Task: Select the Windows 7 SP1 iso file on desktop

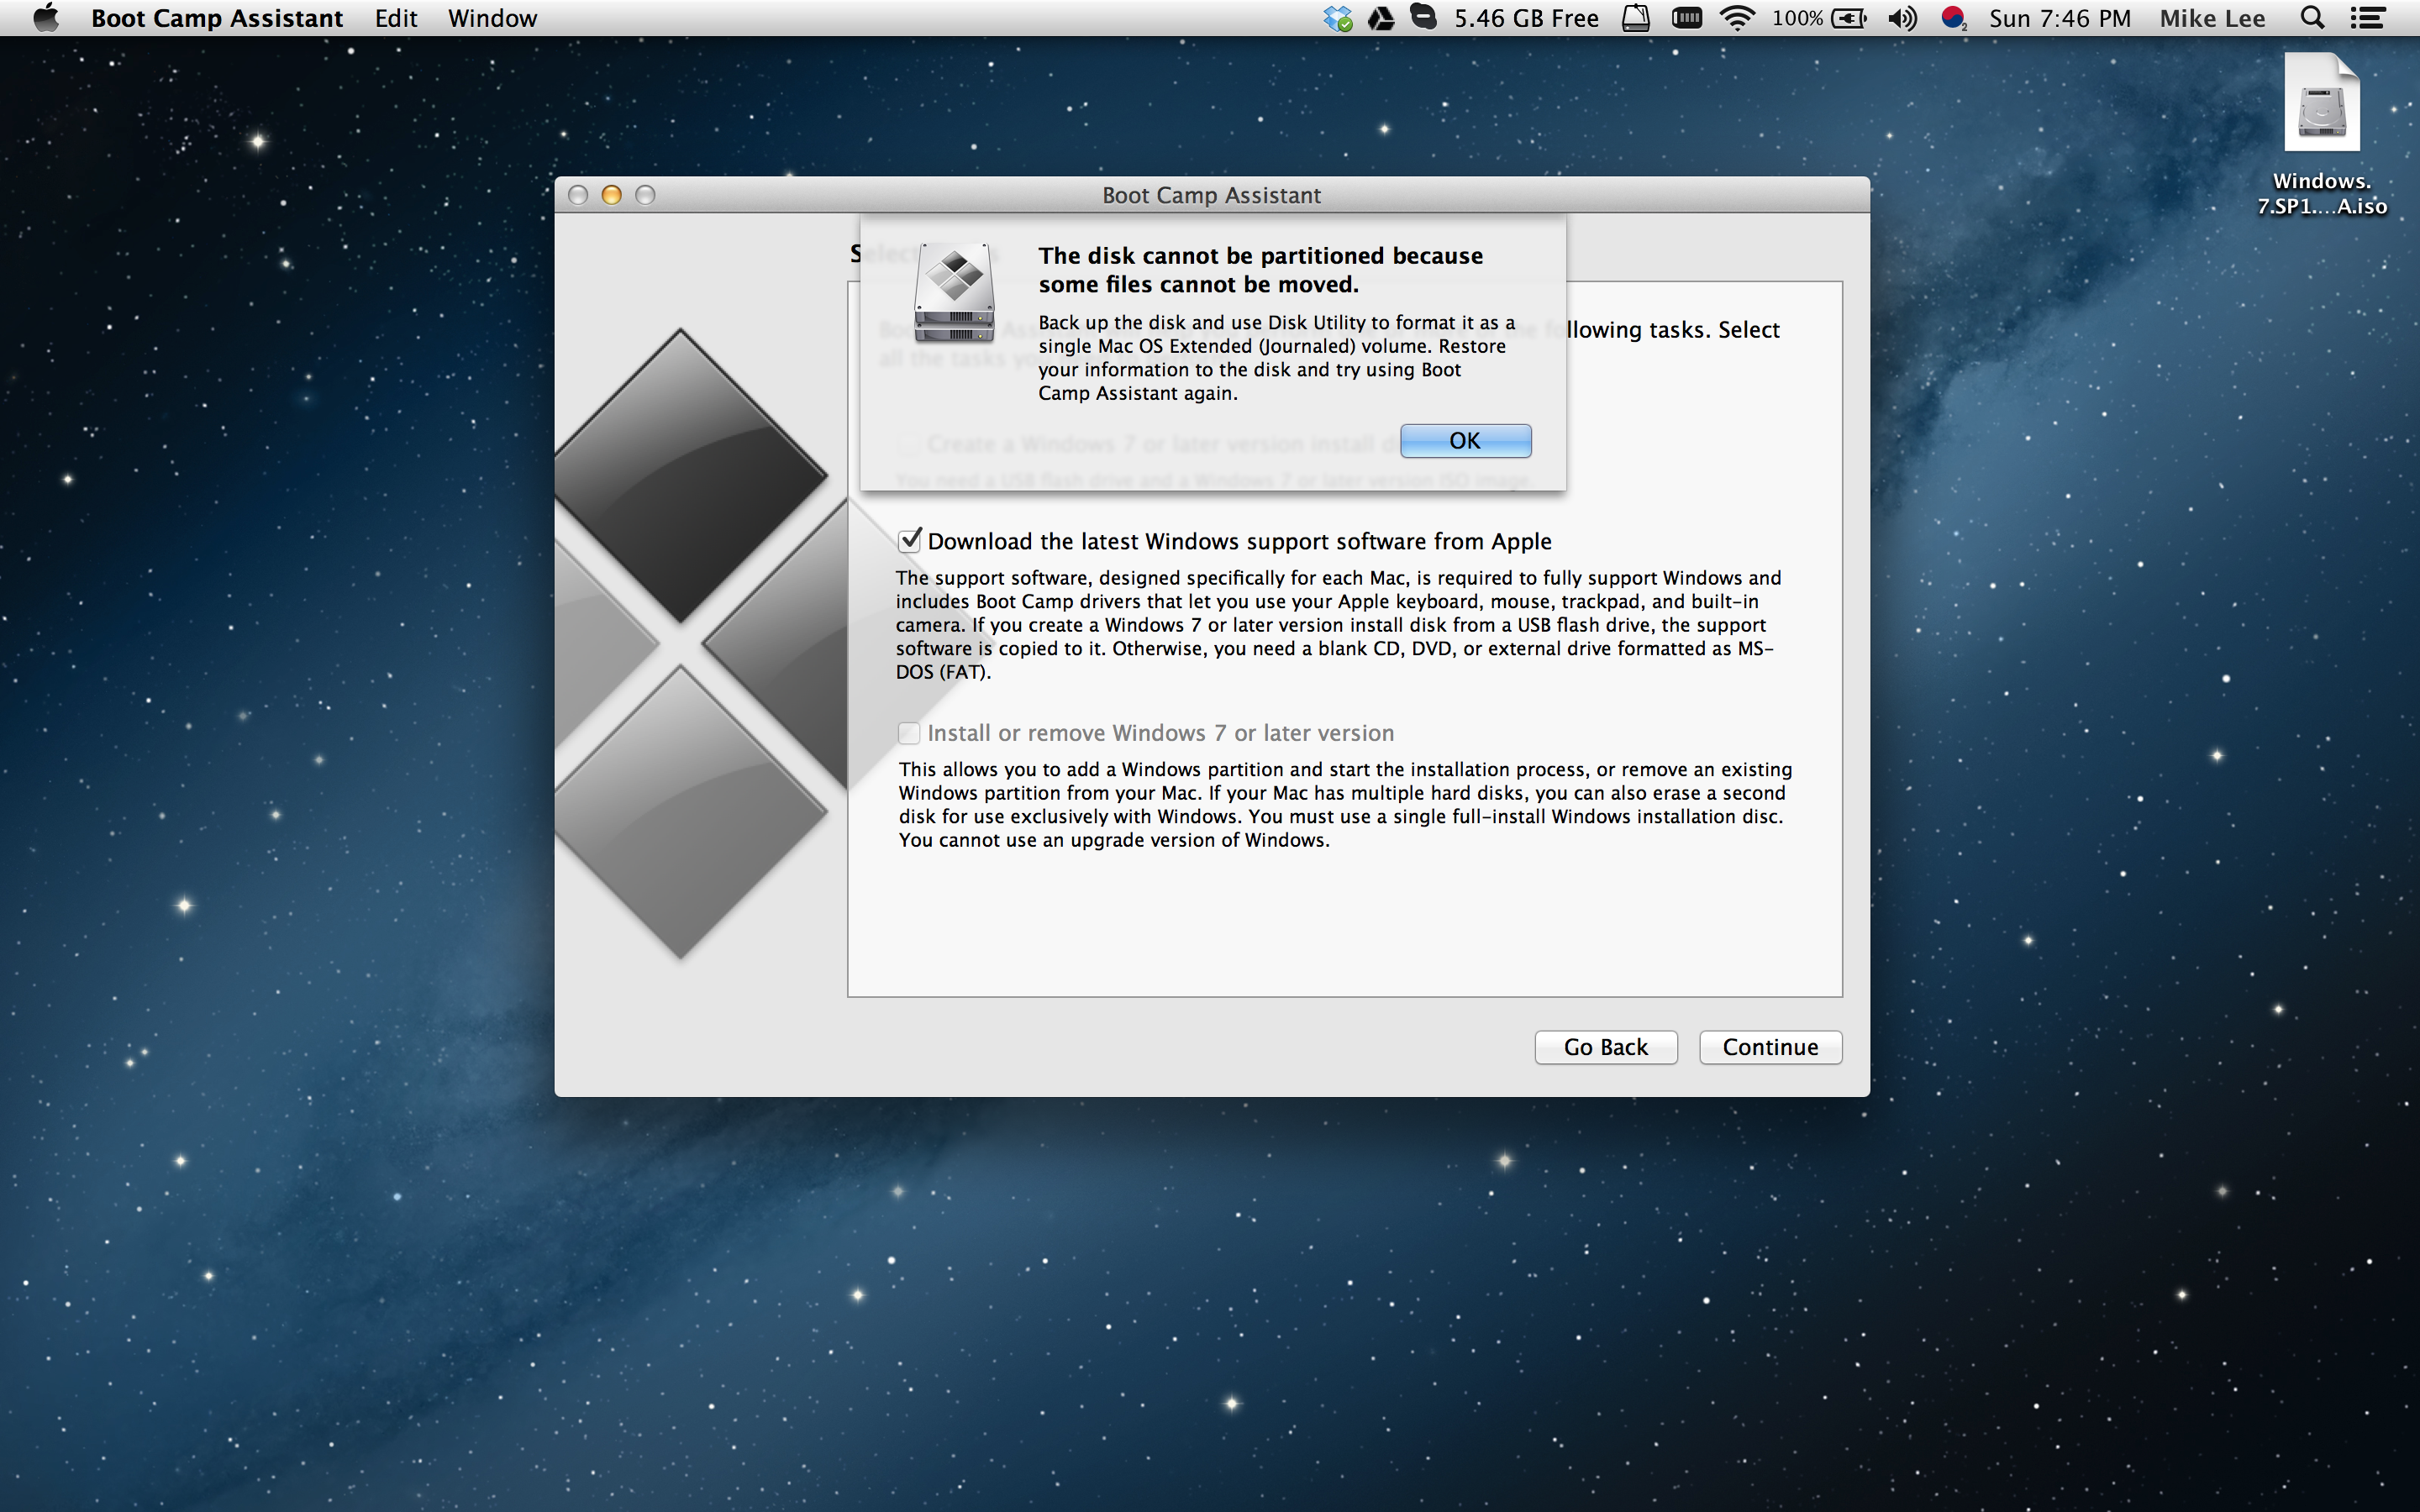Action: click(x=2321, y=135)
